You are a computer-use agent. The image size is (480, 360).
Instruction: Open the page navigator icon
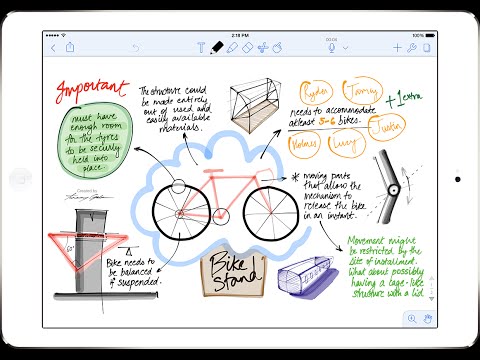(x=427, y=48)
